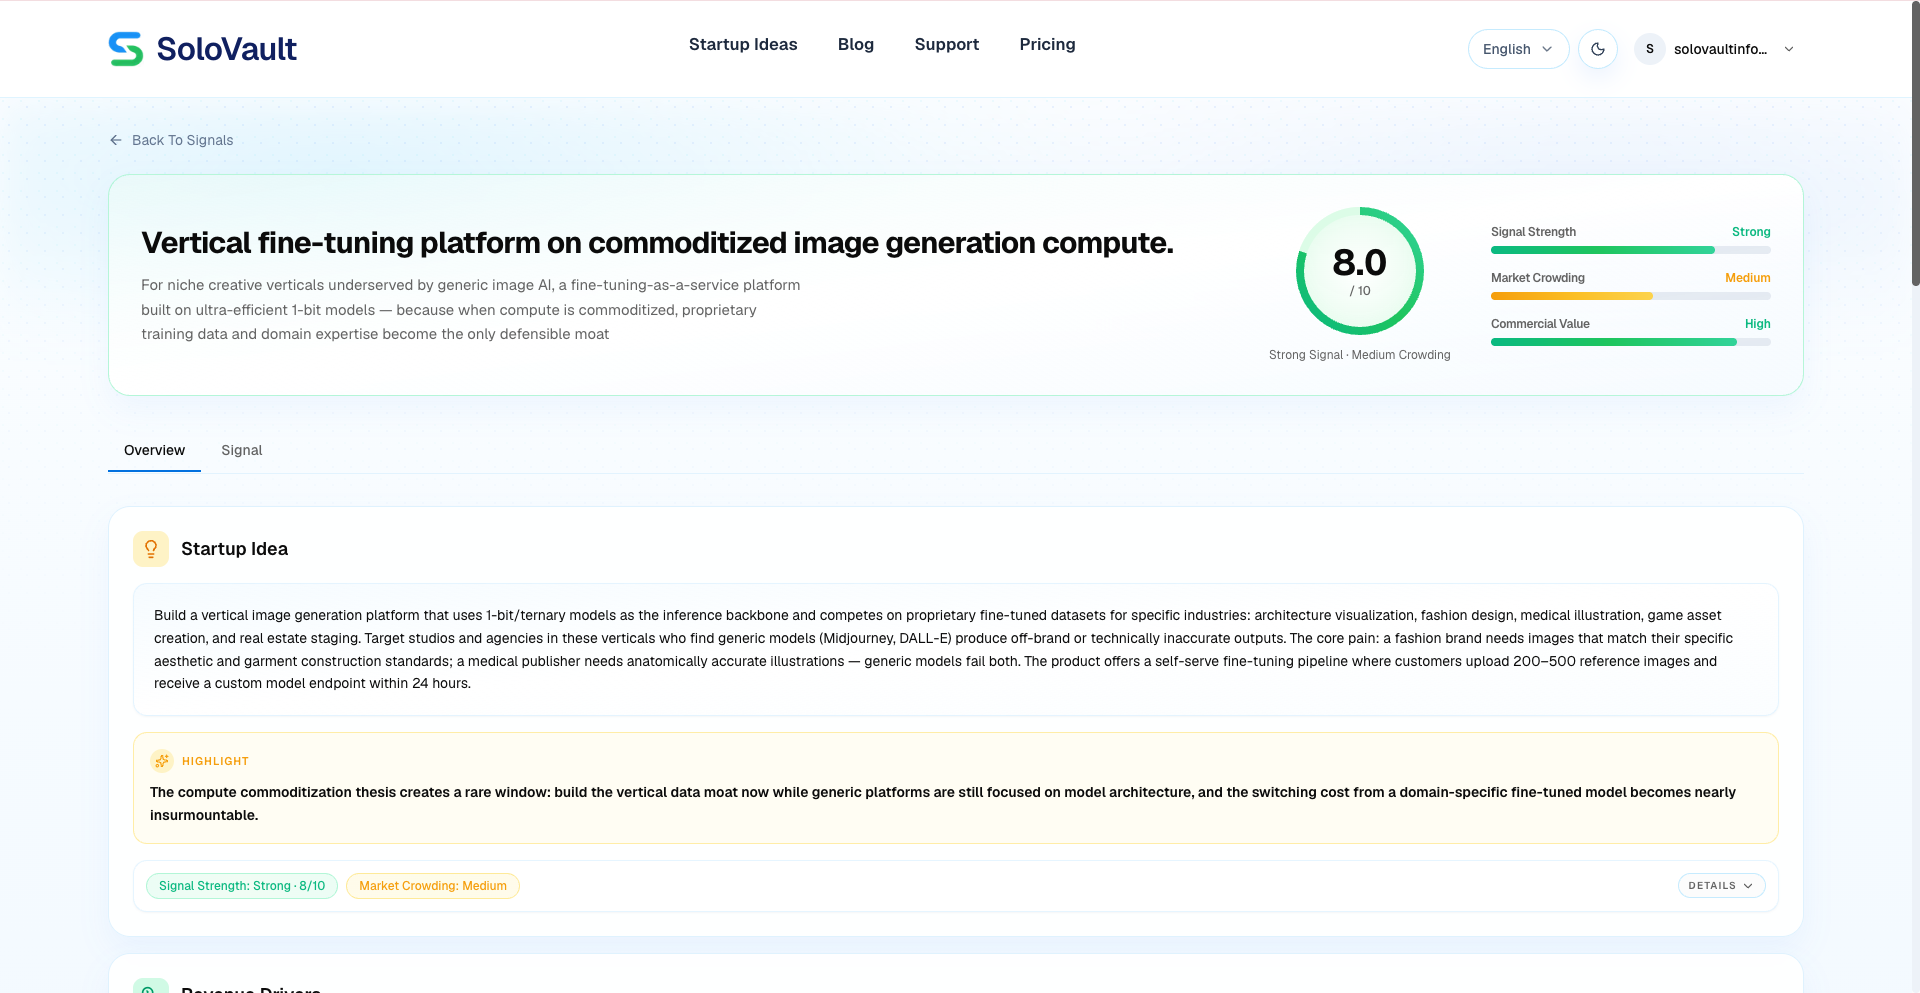Image resolution: width=1920 pixels, height=993 pixels.
Task: Click Market Crowding: Medium badge
Action: pos(433,886)
